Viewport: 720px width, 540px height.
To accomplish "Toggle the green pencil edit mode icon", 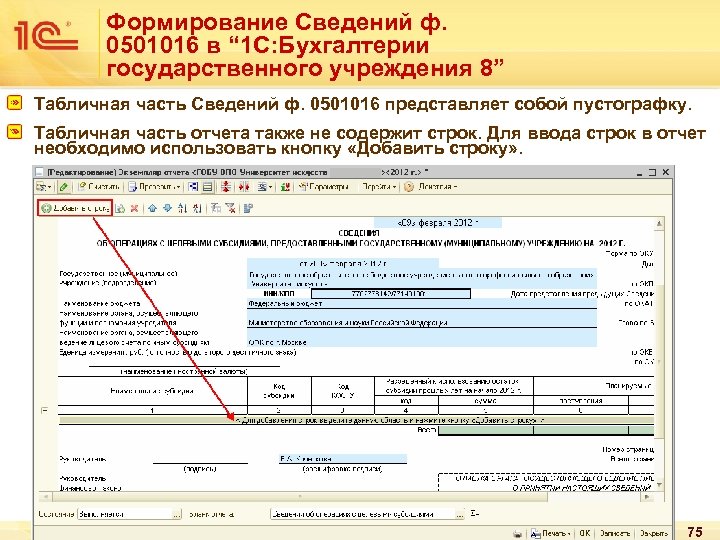I will (64, 187).
